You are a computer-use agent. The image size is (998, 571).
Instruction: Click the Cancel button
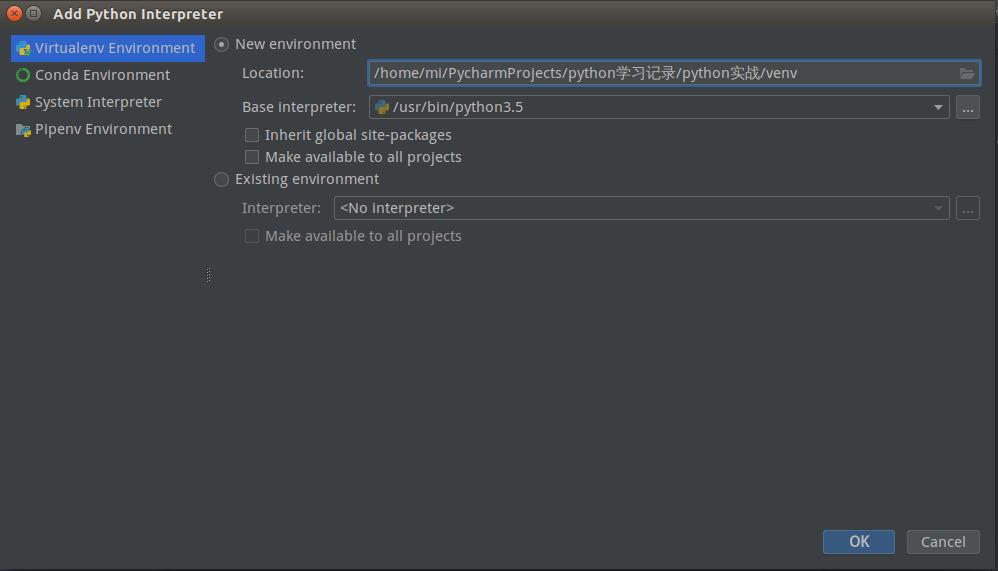point(943,542)
